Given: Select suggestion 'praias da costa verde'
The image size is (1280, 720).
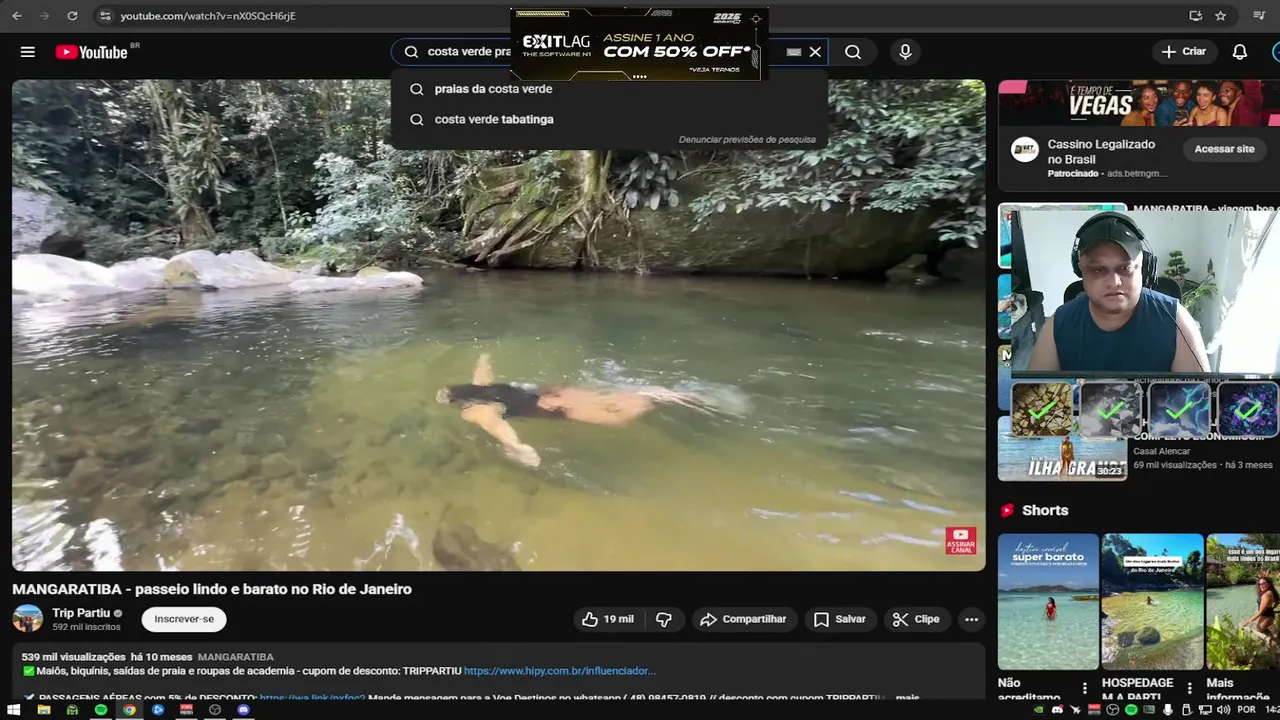Looking at the screenshot, I should [493, 89].
